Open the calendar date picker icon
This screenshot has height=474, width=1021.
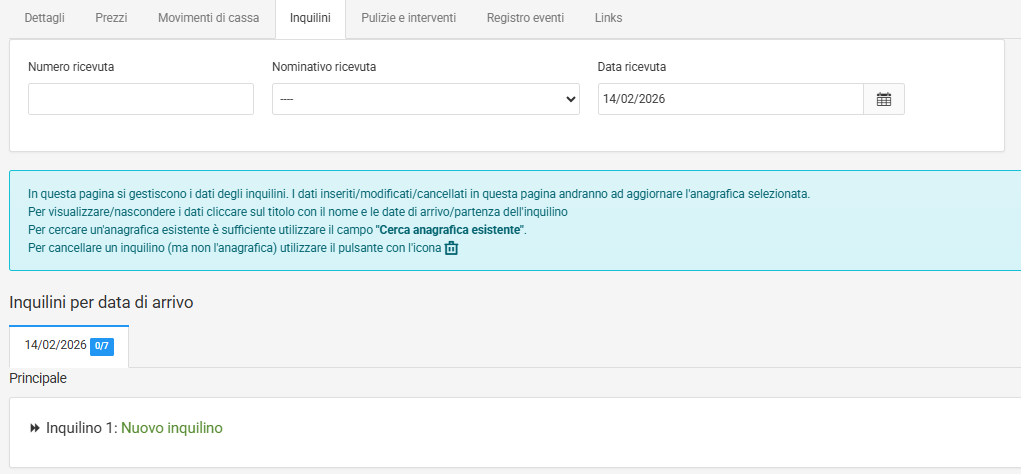click(884, 99)
